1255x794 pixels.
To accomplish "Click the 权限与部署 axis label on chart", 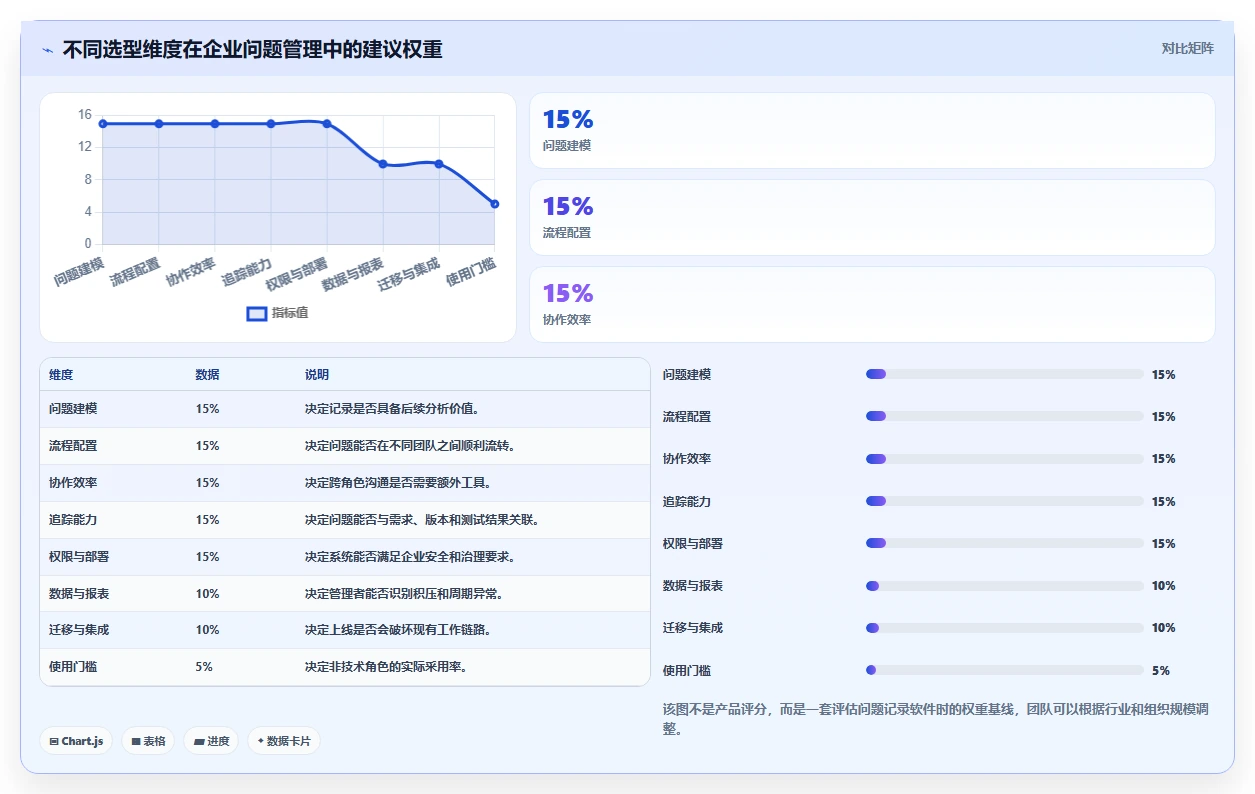I will (x=297, y=273).
